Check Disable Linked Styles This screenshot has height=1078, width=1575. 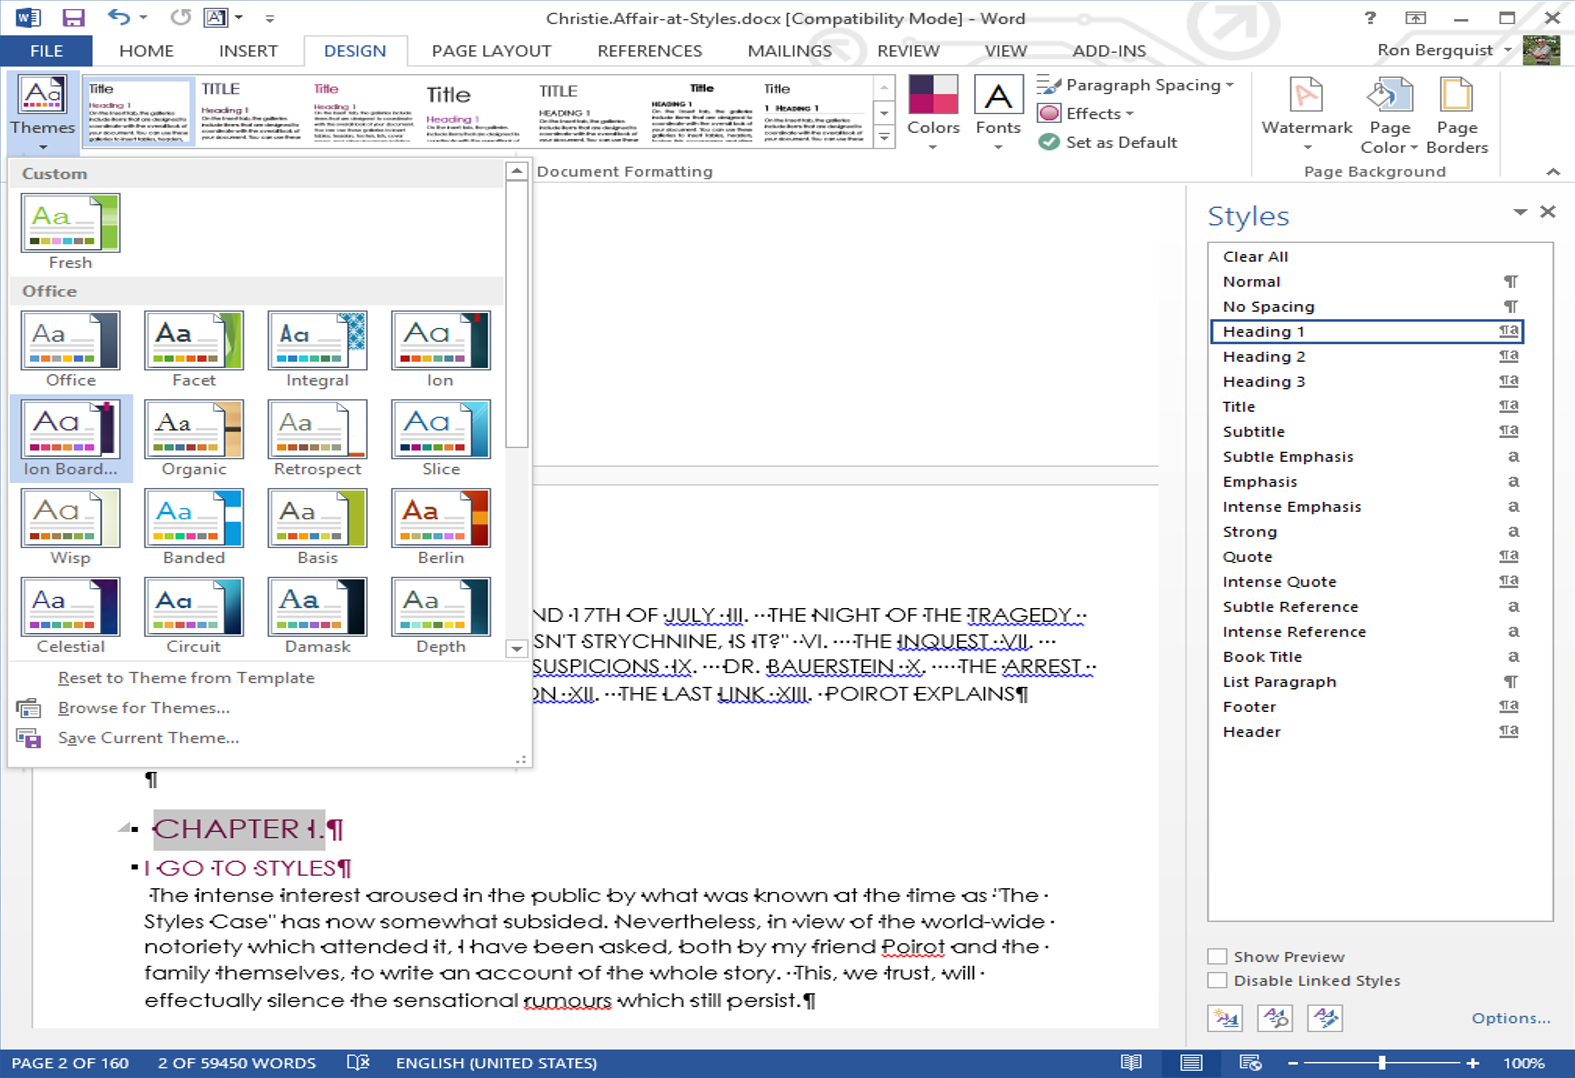(x=1217, y=980)
